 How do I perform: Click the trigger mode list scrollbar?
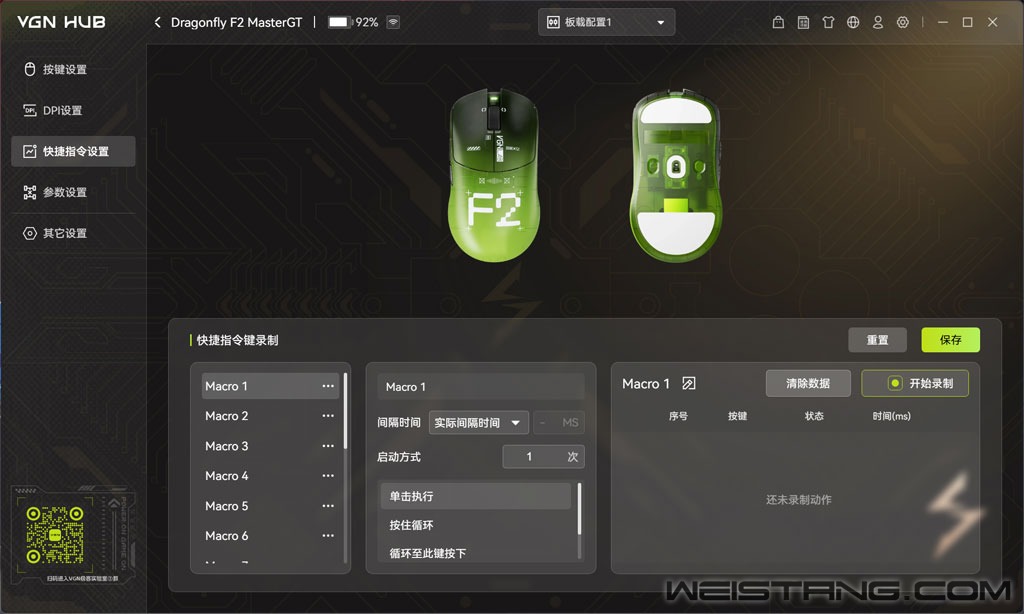click(x=579, y=509)
